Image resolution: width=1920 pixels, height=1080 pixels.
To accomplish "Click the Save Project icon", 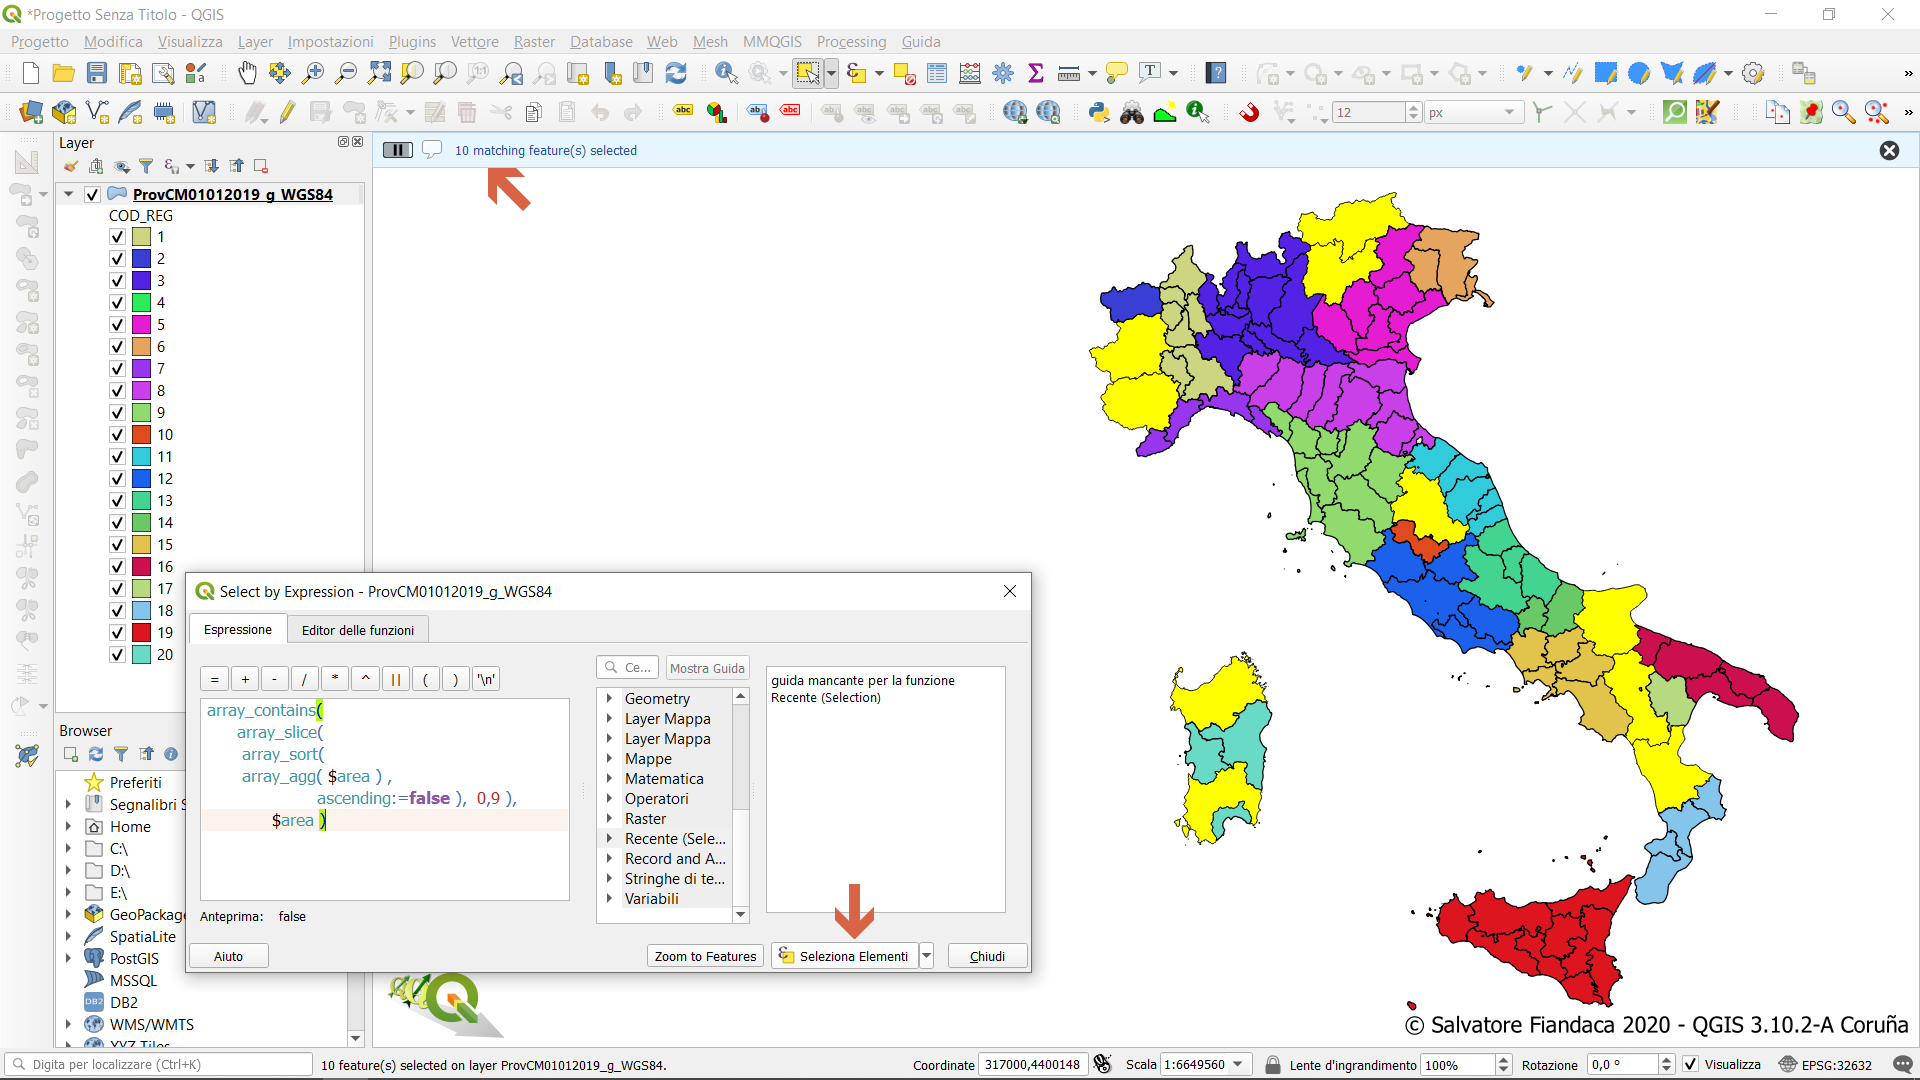I will pos(97,73).
